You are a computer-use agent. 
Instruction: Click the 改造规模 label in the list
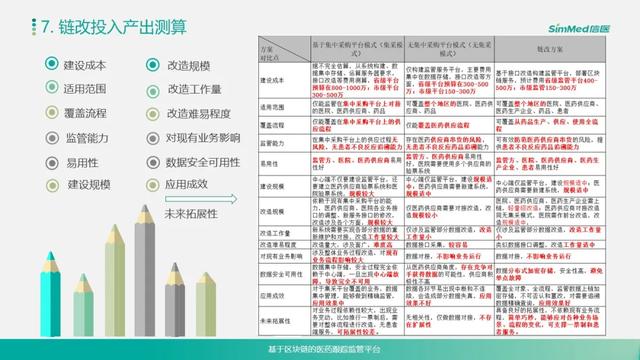point(189,66)
